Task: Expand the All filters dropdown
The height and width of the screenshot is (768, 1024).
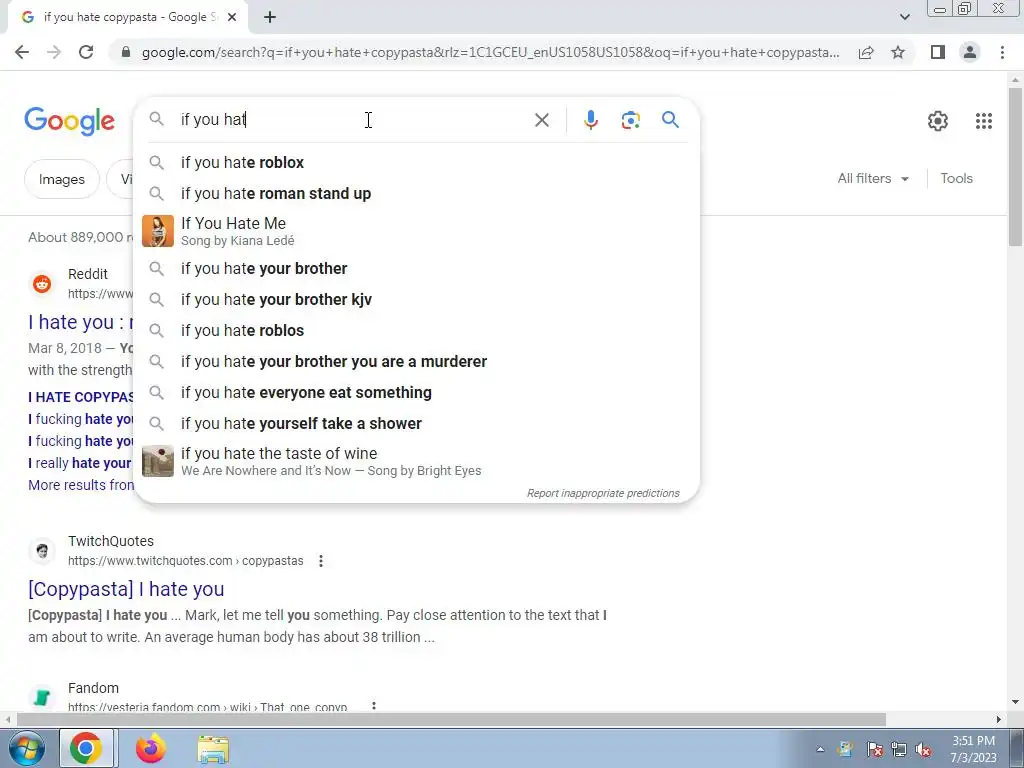Action: tap(873, 178)
